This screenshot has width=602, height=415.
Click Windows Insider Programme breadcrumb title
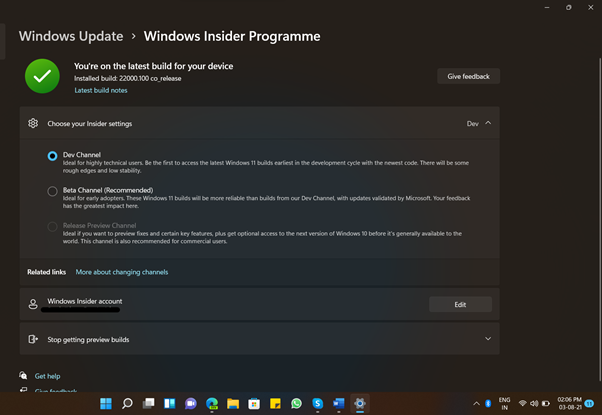232,36
